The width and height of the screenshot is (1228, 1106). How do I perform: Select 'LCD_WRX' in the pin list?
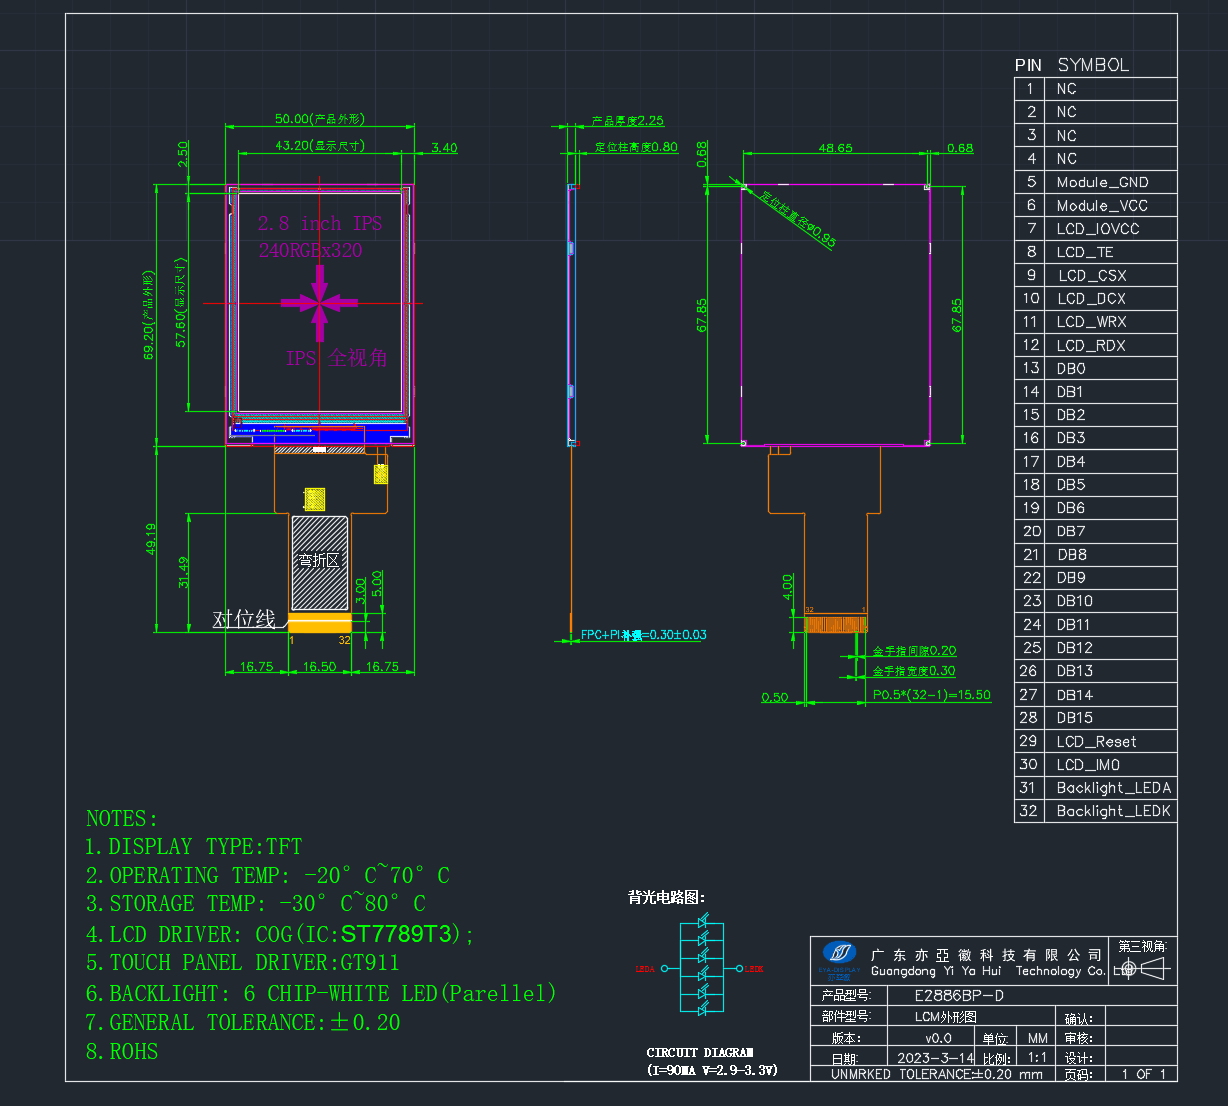point(1091,321)
